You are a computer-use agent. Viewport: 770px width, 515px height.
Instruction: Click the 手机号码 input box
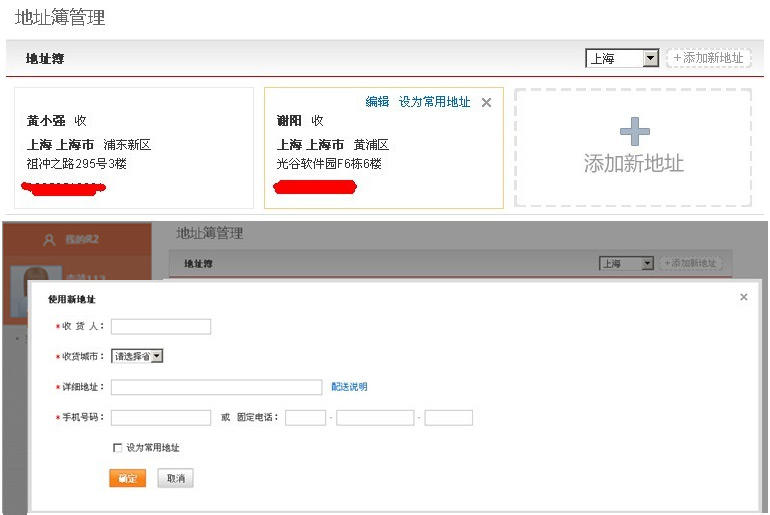click(161, 417)
